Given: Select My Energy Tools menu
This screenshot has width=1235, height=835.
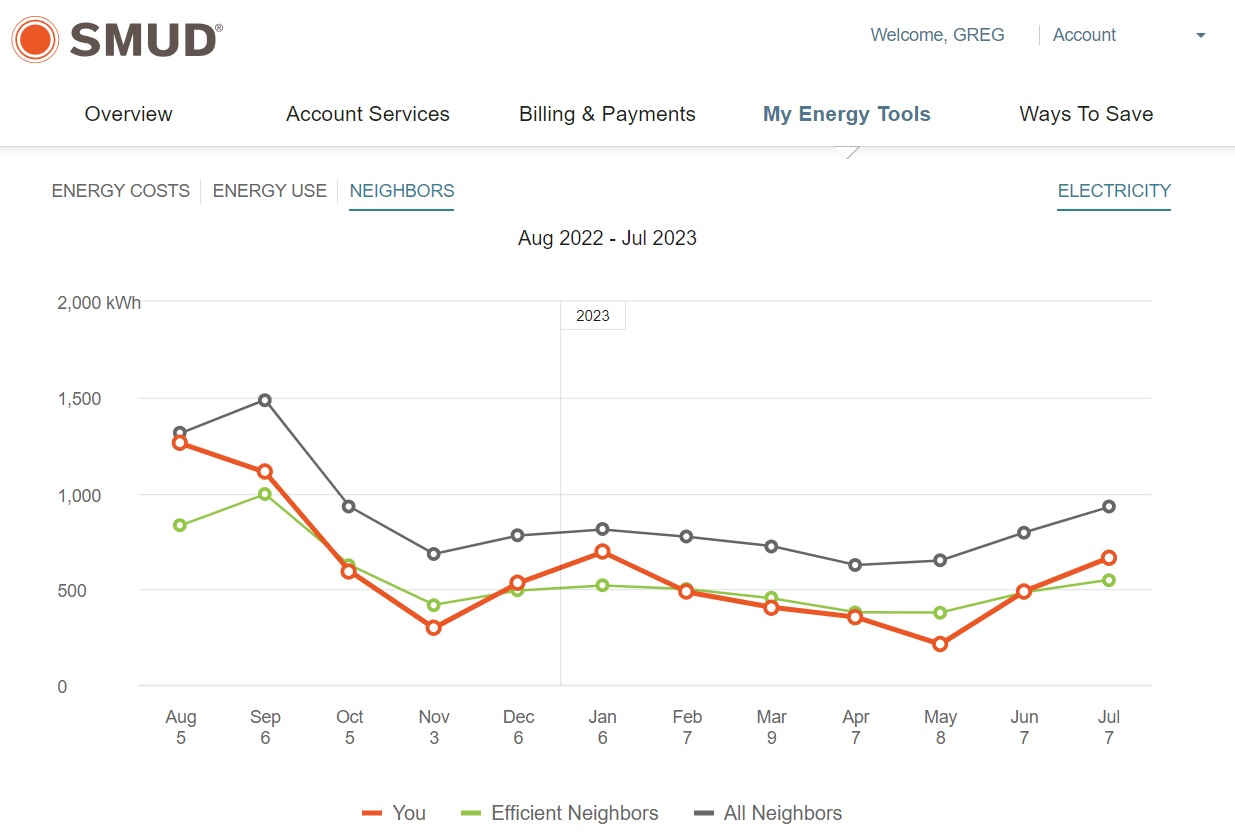Looking at the screenshot, I should [x=846, y=114].
